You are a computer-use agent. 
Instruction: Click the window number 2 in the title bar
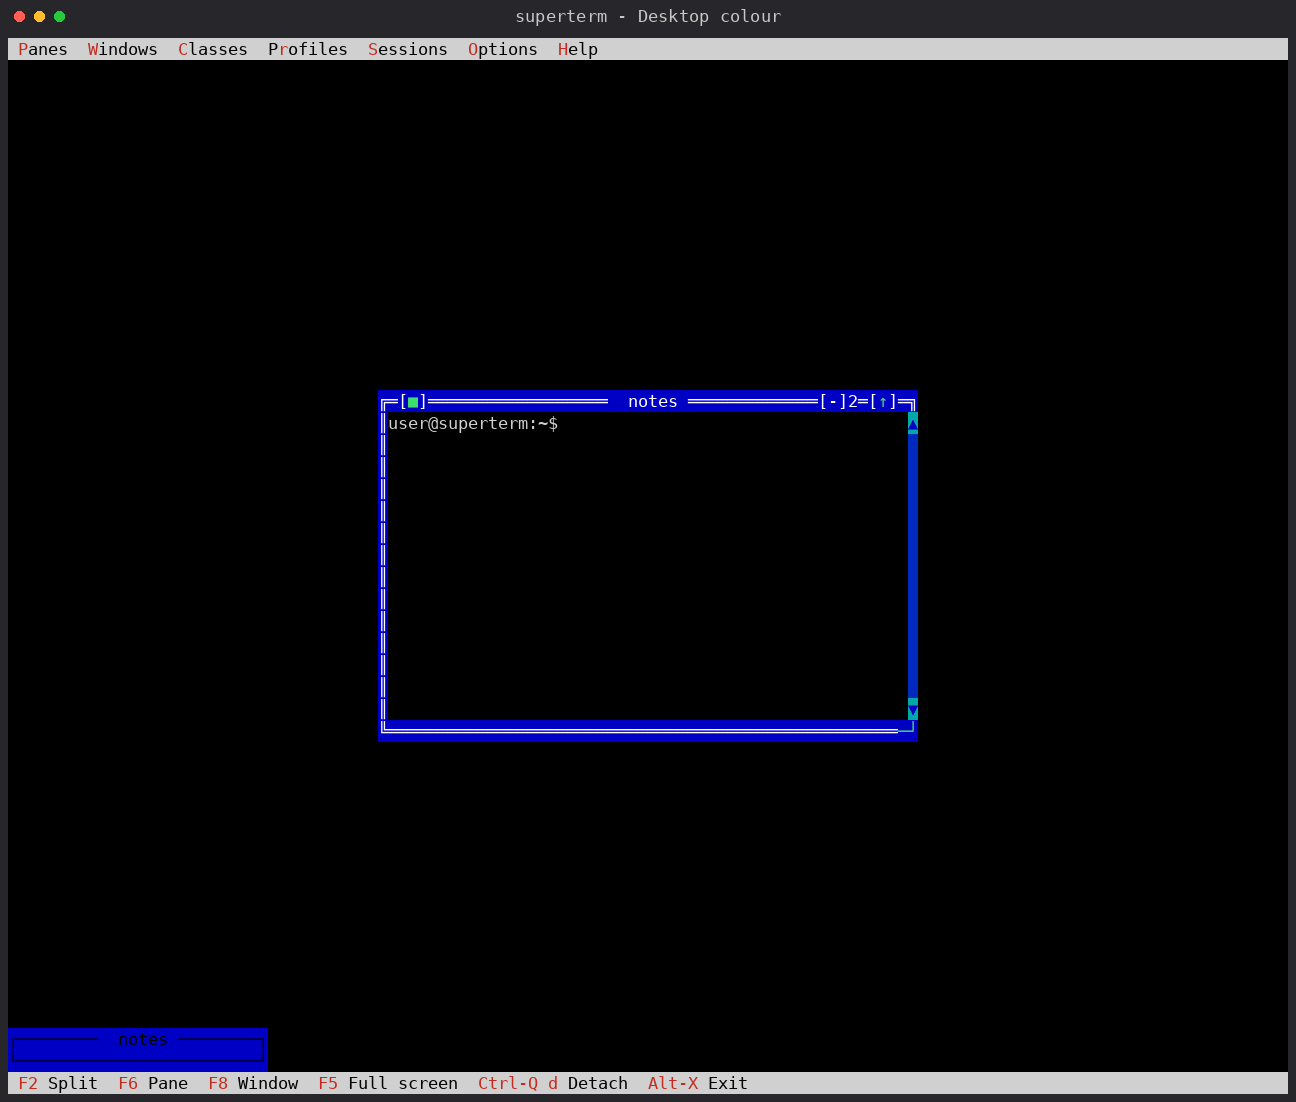[853, 402]
